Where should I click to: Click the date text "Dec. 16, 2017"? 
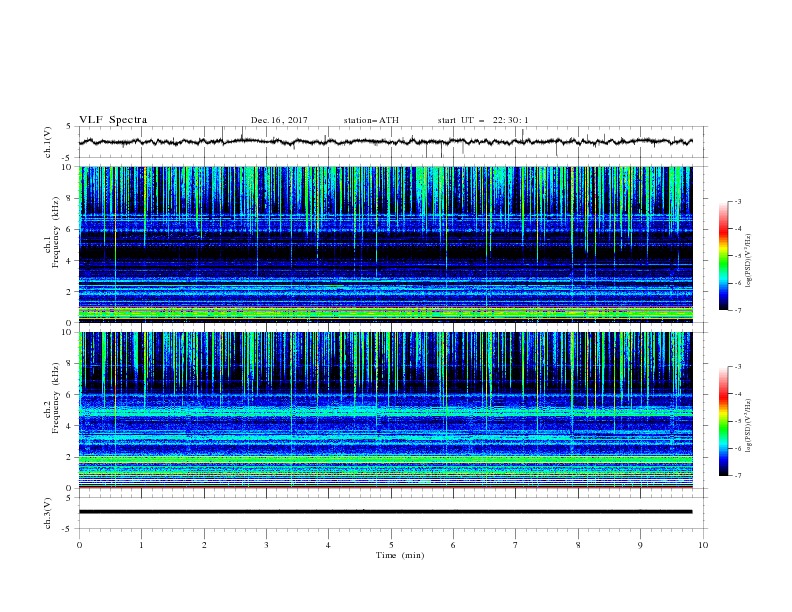point(279,120)
